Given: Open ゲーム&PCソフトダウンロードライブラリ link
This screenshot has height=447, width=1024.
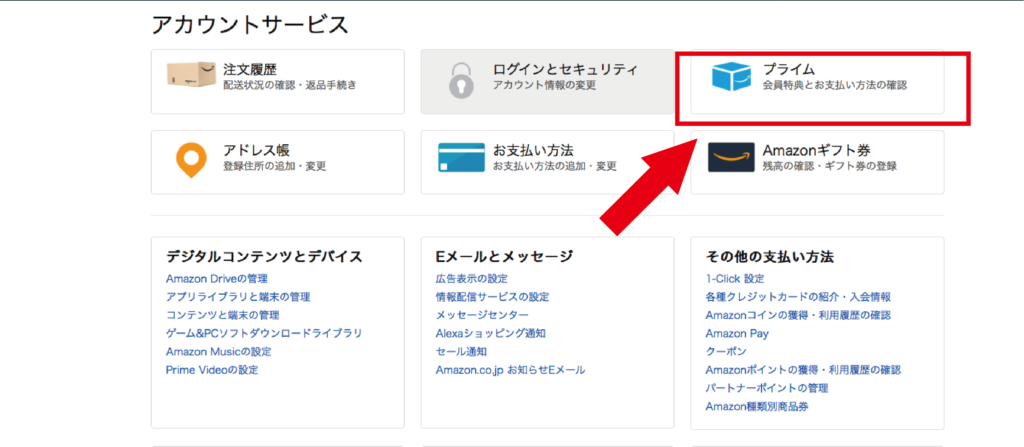Looking at the screenshot, I should coord(264,333).
